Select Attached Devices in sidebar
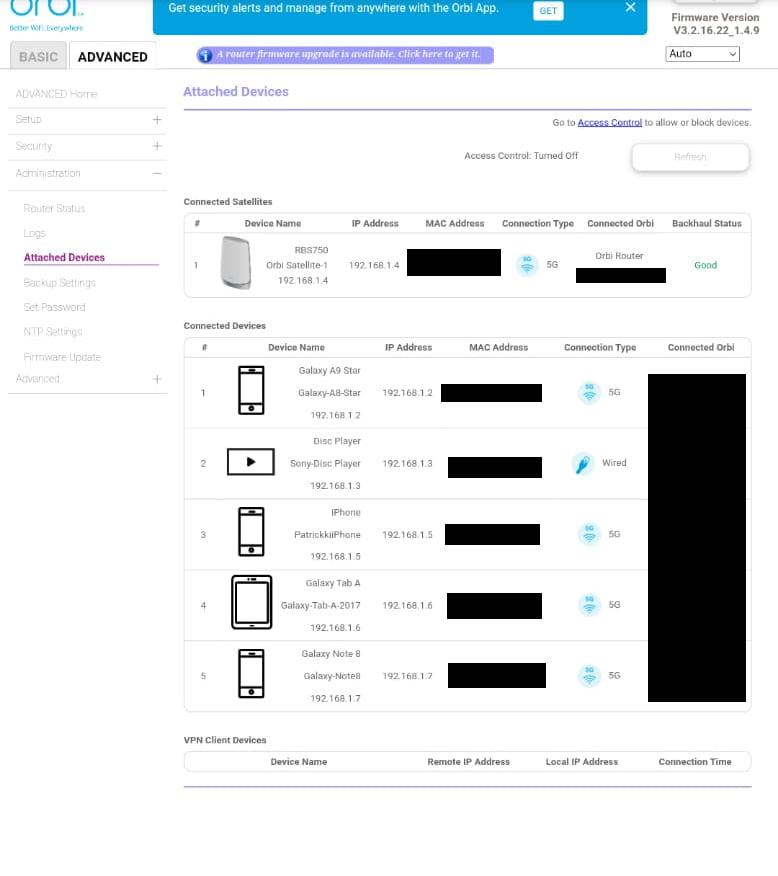Screen dimensions: 778x876 pos(64,258)
